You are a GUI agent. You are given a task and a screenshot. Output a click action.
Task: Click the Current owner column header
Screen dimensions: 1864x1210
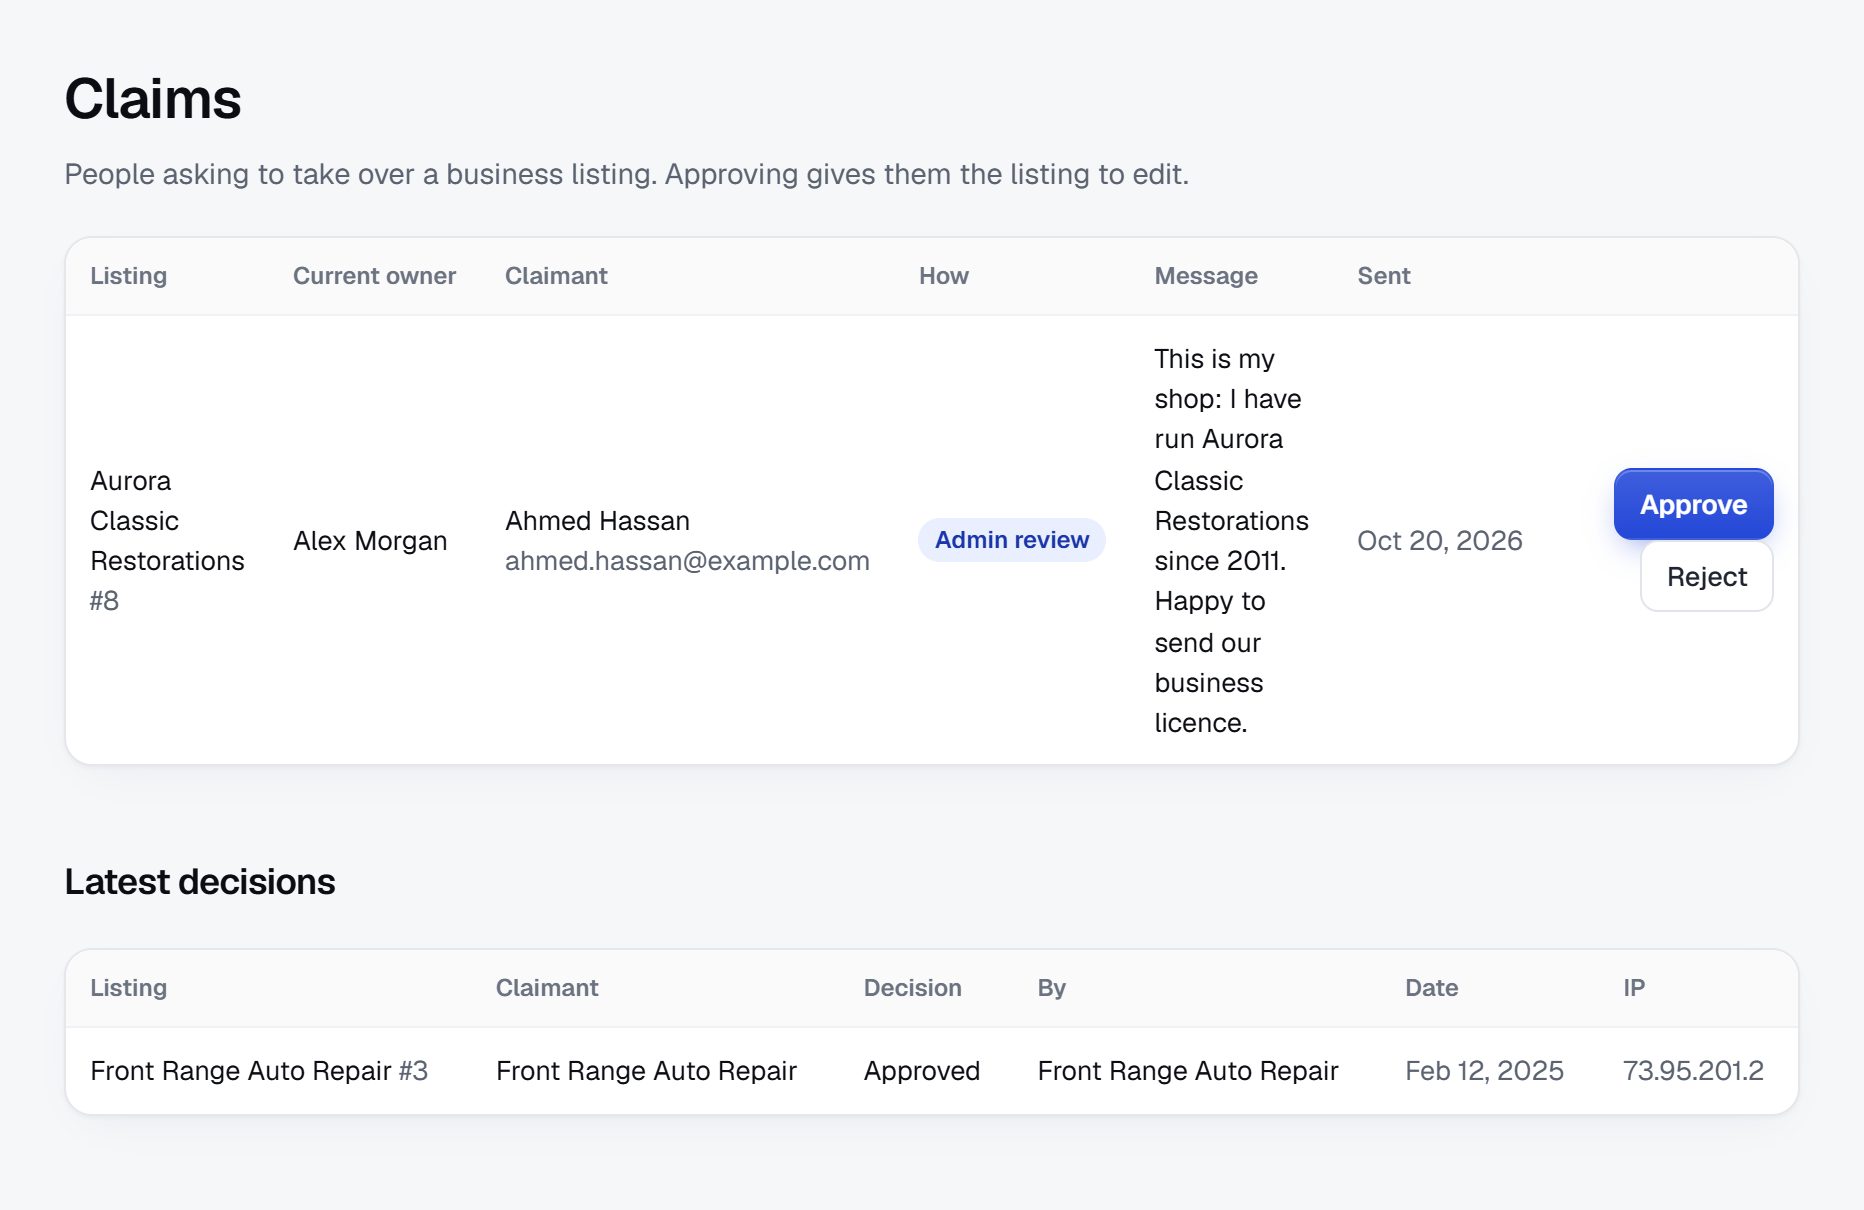[x=374, y=276]
